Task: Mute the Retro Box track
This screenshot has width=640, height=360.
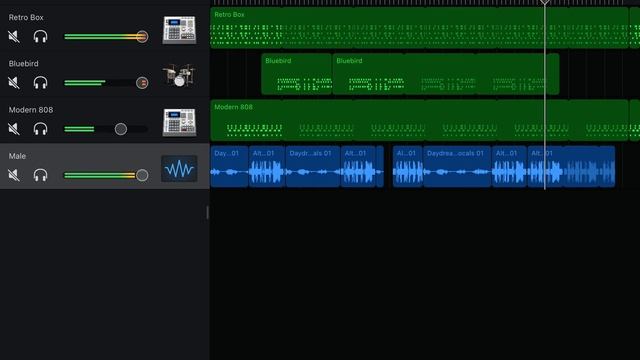Action: pyautogui.click(x=14, y=37)
